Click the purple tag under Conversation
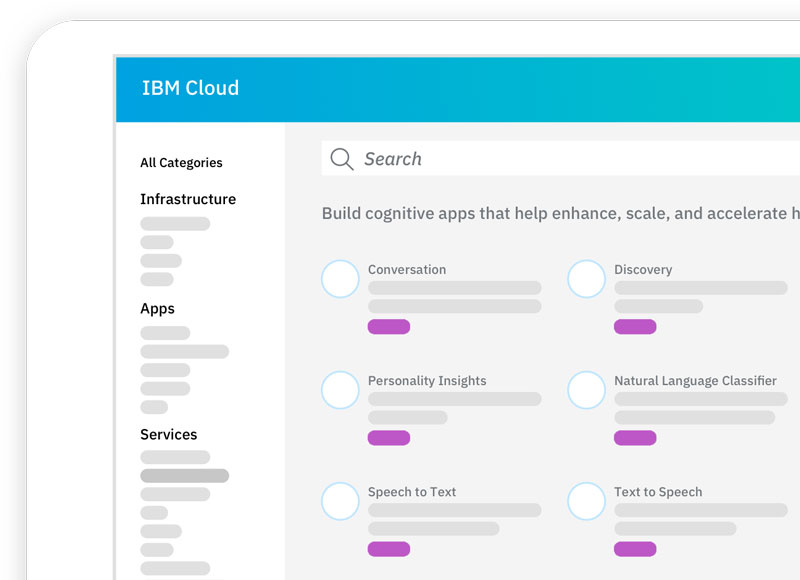 389,326
